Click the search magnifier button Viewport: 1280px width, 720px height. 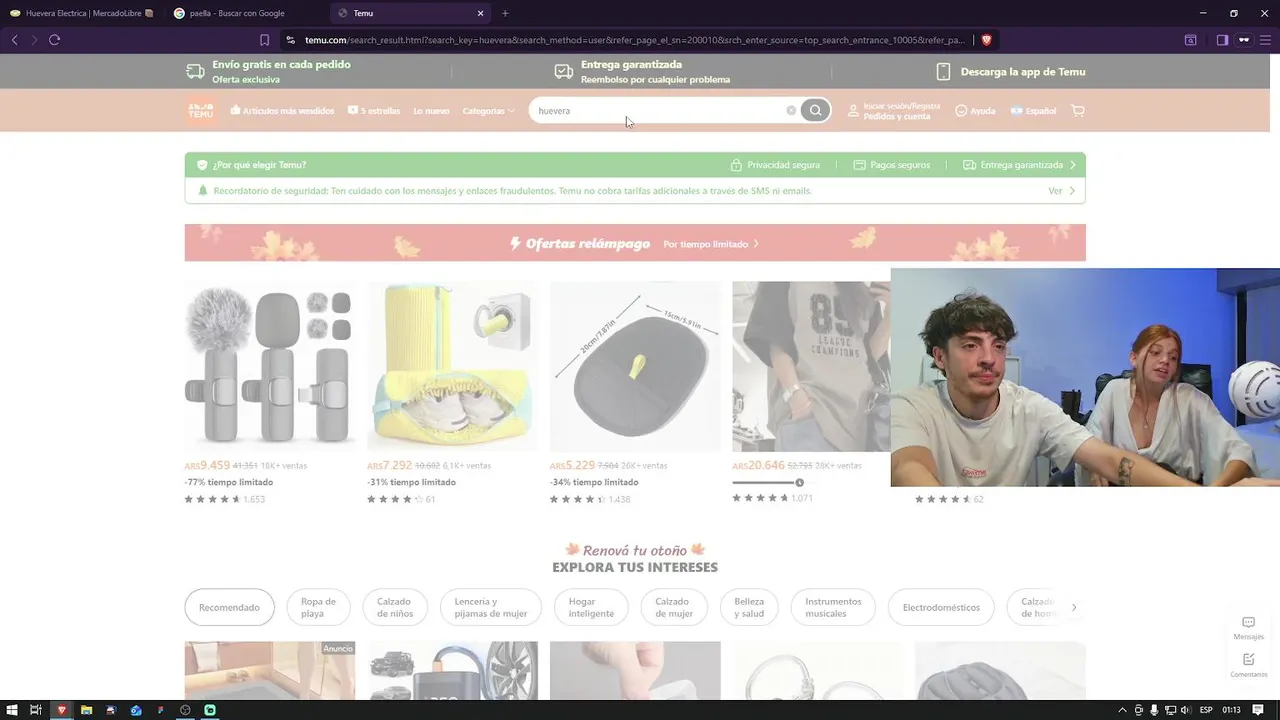[x=815, y=111]
